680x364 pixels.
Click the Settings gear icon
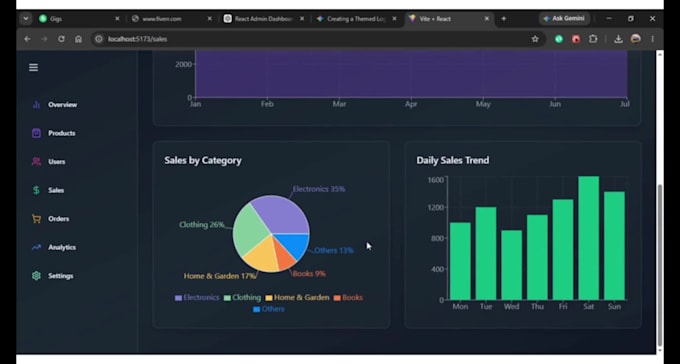(36, 276)
